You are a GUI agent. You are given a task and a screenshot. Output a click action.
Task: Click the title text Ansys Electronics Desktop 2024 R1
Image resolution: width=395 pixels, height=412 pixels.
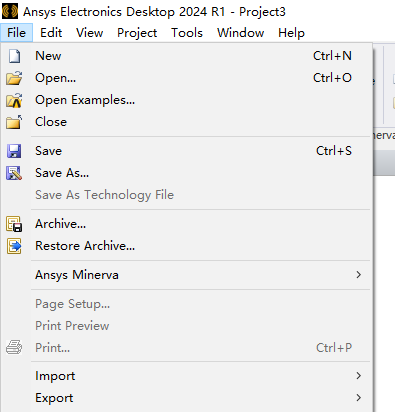pyautogui.click(x=124, y=12)
